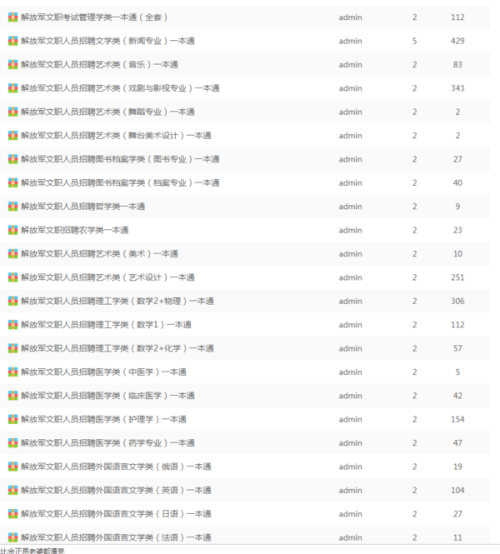The height and width of the screenshot is (554, 500).
Task: Open the 医学类（临床医学）一本通 thread
Action: click(x=108, y=396)
